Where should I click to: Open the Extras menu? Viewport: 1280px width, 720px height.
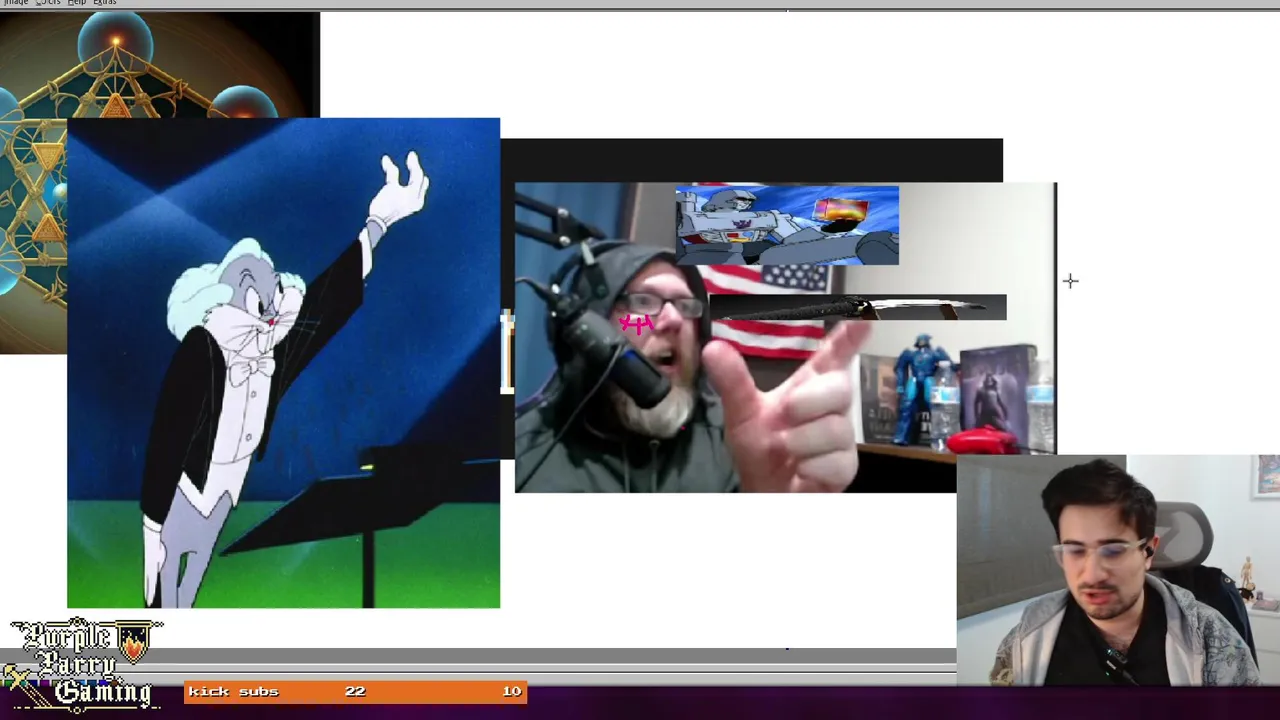pos(104,3)
